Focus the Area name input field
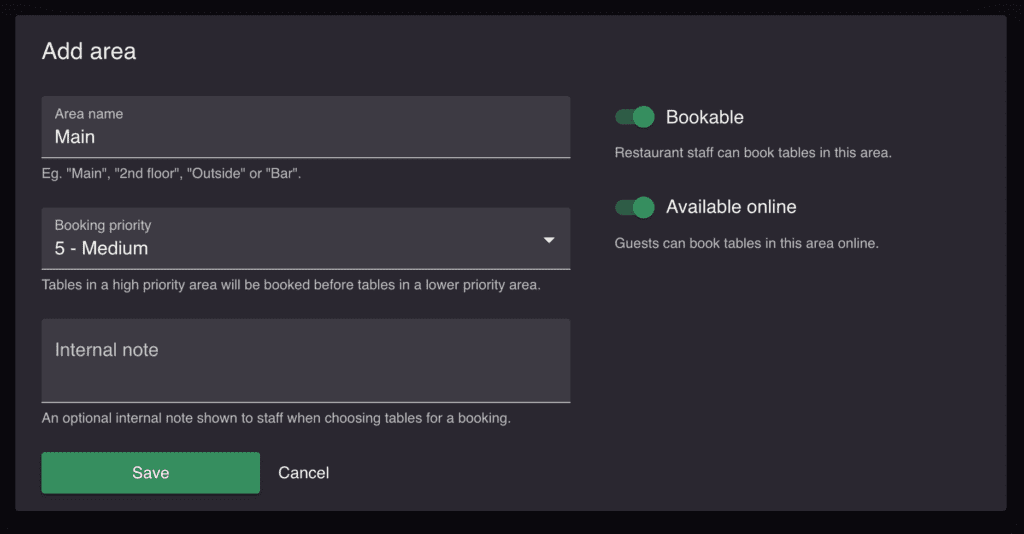The height and width of the screenshot is (534, 1024). pyautogui.click(x=306, y=127)
